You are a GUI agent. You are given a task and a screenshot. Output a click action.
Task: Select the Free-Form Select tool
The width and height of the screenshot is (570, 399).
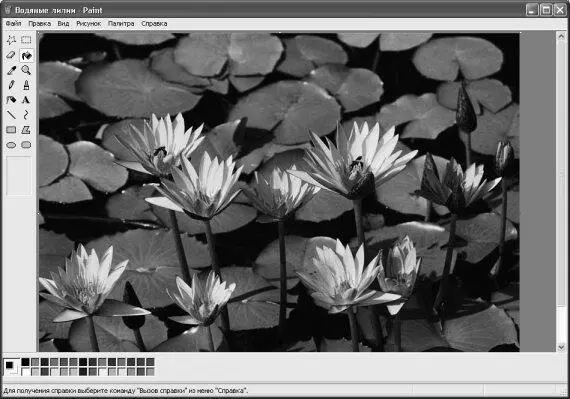pyautogui.click(x=11, y=40)
